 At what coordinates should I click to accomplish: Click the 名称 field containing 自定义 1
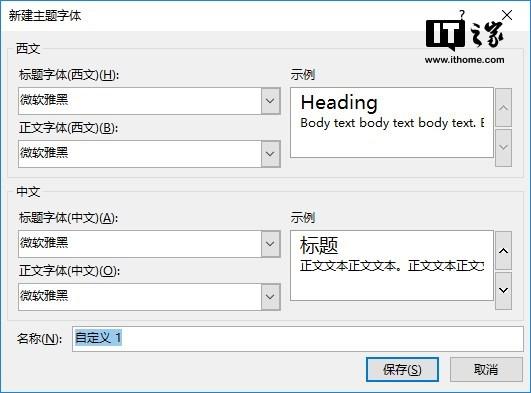pos(298,339)
